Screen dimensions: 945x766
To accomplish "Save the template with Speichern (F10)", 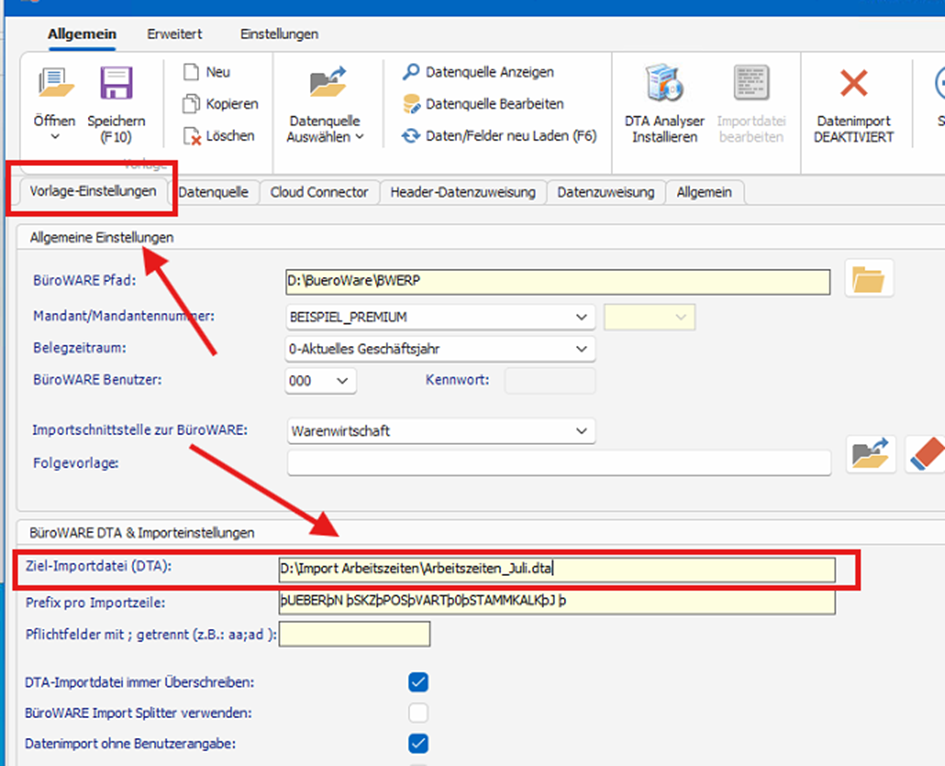I will point(116,83).
